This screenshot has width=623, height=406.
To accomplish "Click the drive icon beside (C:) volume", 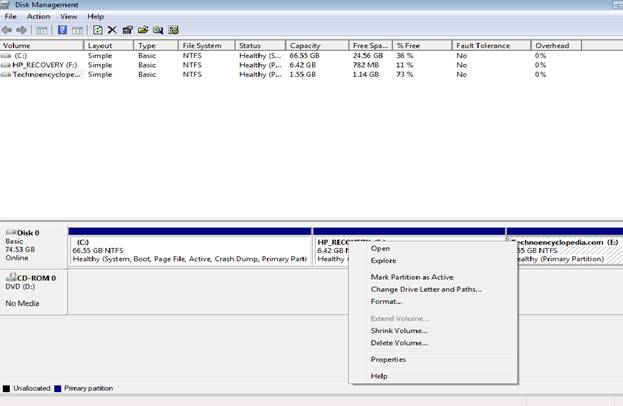I will 6,56.
